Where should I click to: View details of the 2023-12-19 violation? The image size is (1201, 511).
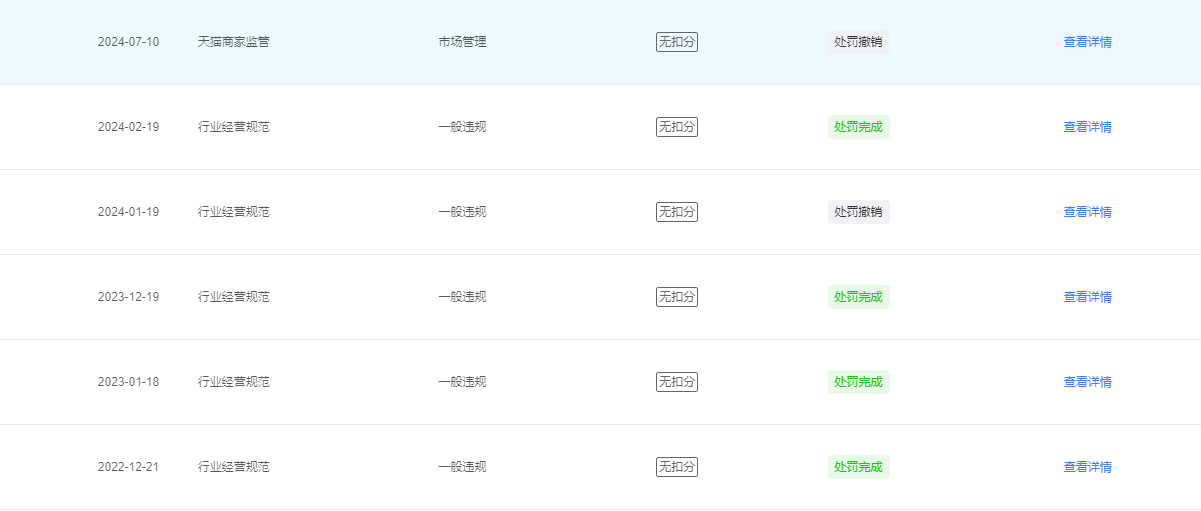point(1087,297)
